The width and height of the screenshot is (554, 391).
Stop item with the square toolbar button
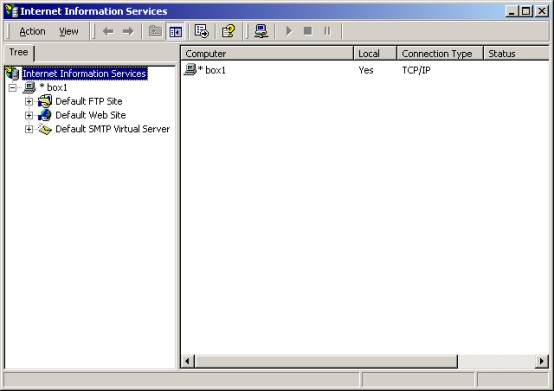(308, 31)
